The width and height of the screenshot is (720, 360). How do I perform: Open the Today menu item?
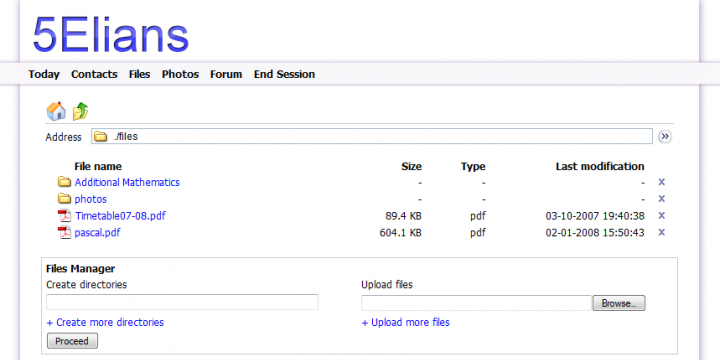click(44, 74)
